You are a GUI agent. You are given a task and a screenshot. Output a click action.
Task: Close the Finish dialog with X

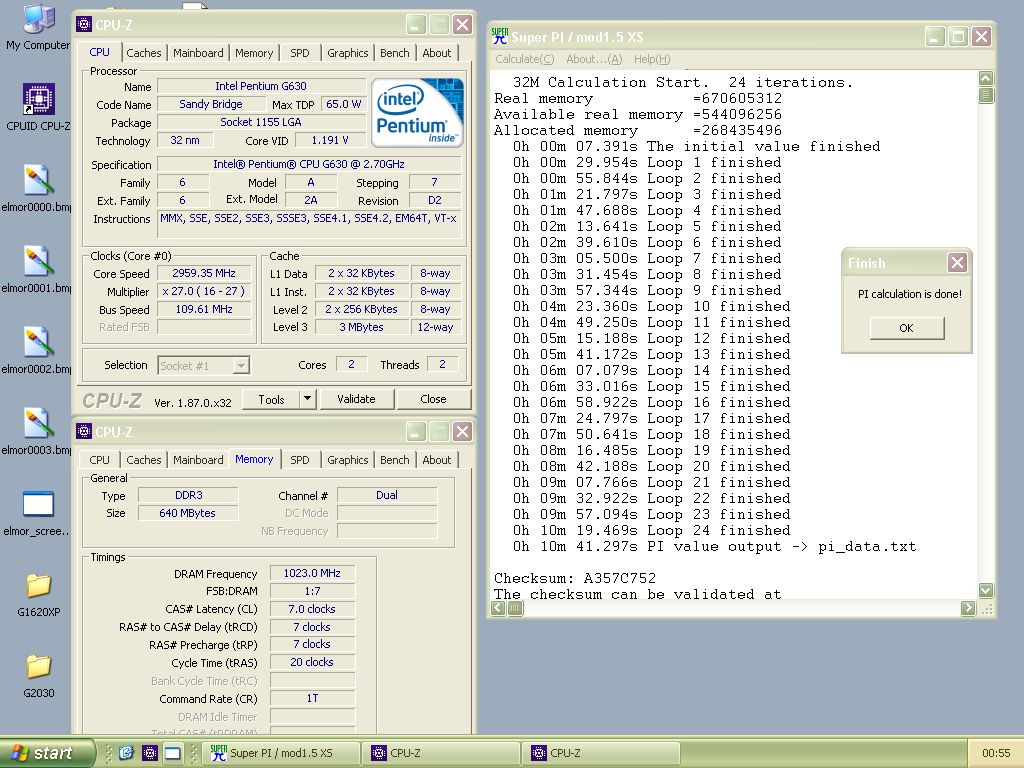pyautogui.click(x=957, y=263)
